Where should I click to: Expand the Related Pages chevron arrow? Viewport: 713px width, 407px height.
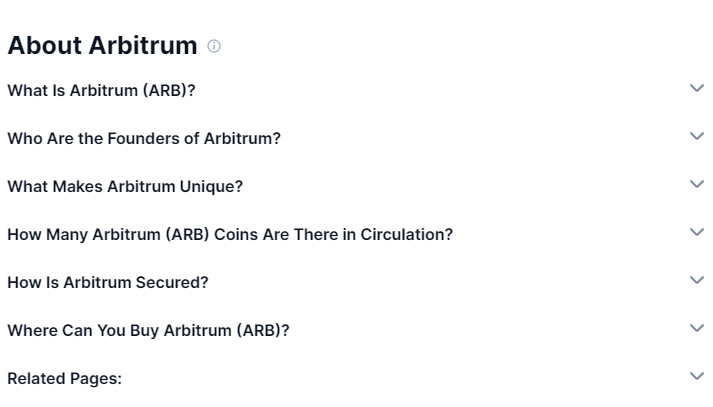[x=697, y=377]
